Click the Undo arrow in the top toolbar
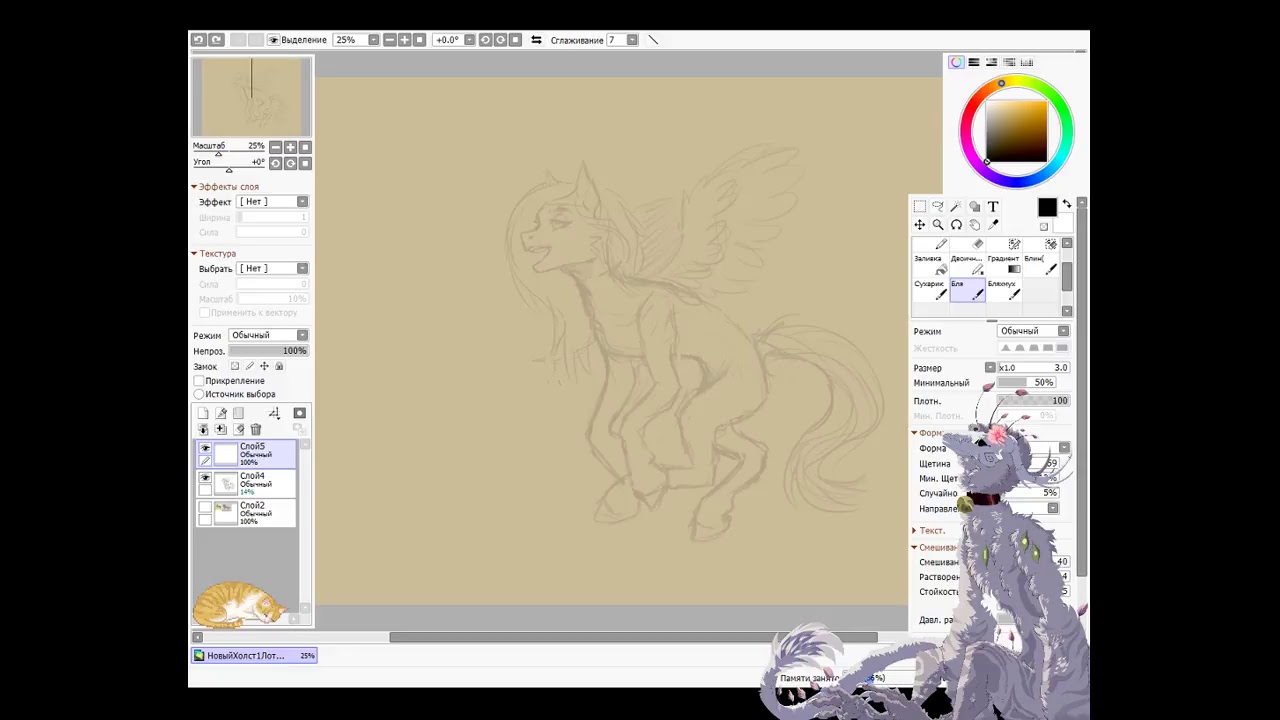 tap(198, 40)
